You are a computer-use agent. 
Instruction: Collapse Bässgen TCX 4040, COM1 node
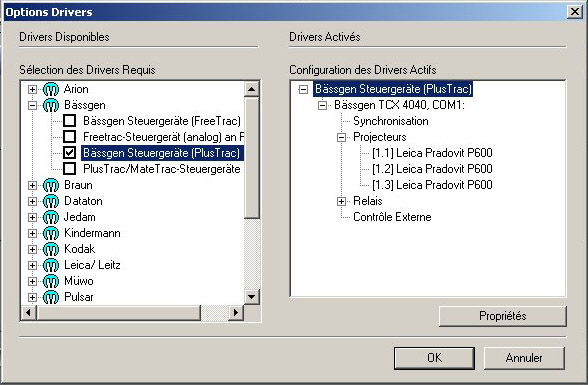(322, 105)
